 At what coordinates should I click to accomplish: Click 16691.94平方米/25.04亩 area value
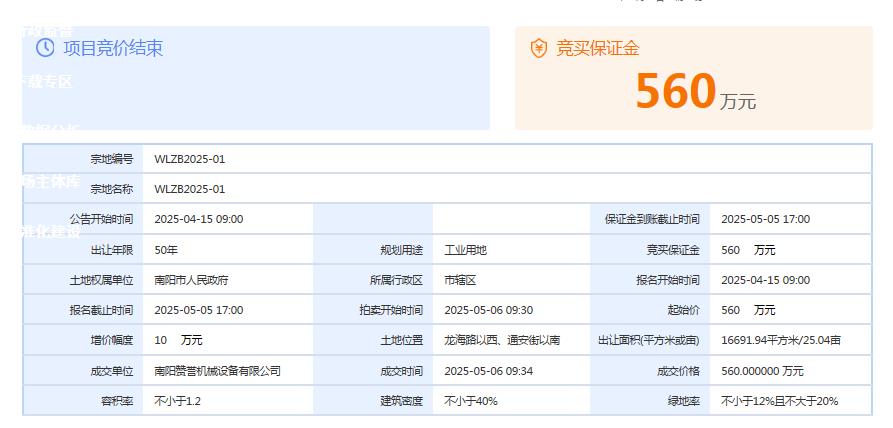(x=781, y=340)
